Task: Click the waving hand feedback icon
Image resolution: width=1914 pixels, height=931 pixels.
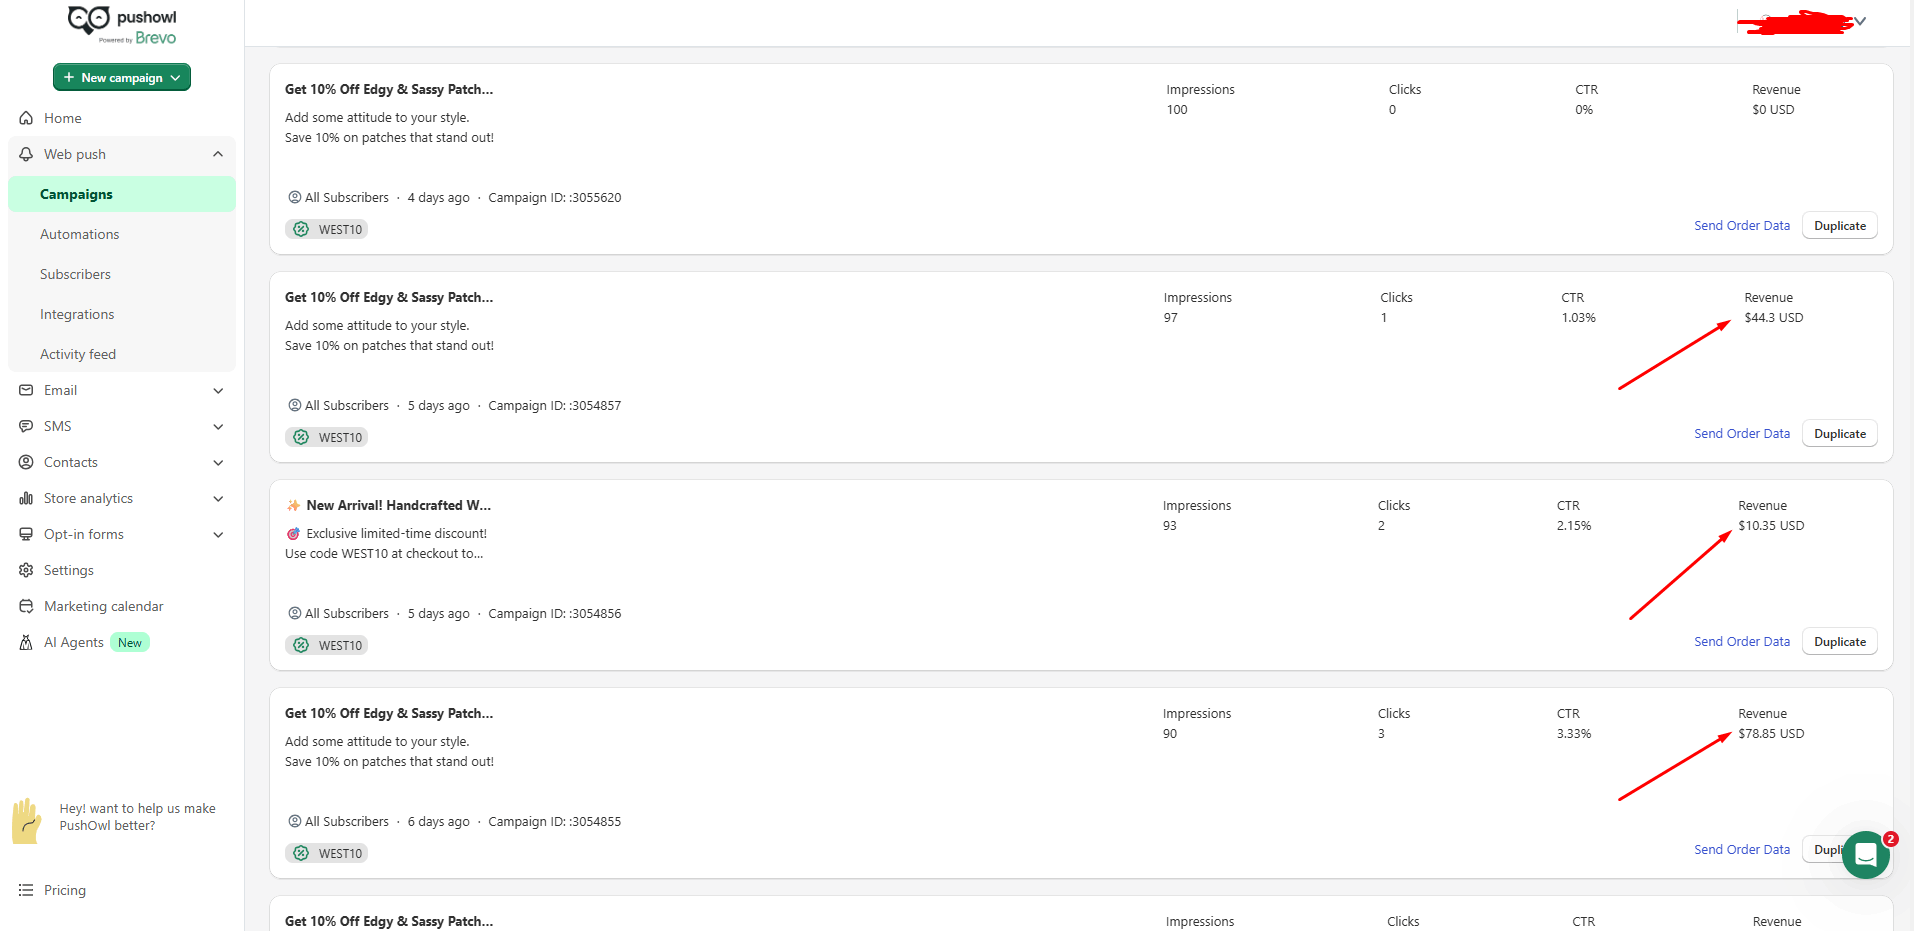Action: [27, 820]
